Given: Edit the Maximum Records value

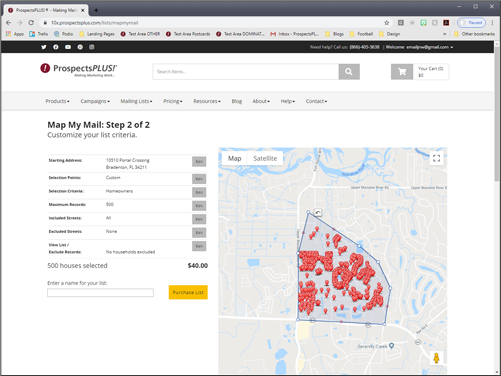Looking at the screenshot, I should click(199, 206).
